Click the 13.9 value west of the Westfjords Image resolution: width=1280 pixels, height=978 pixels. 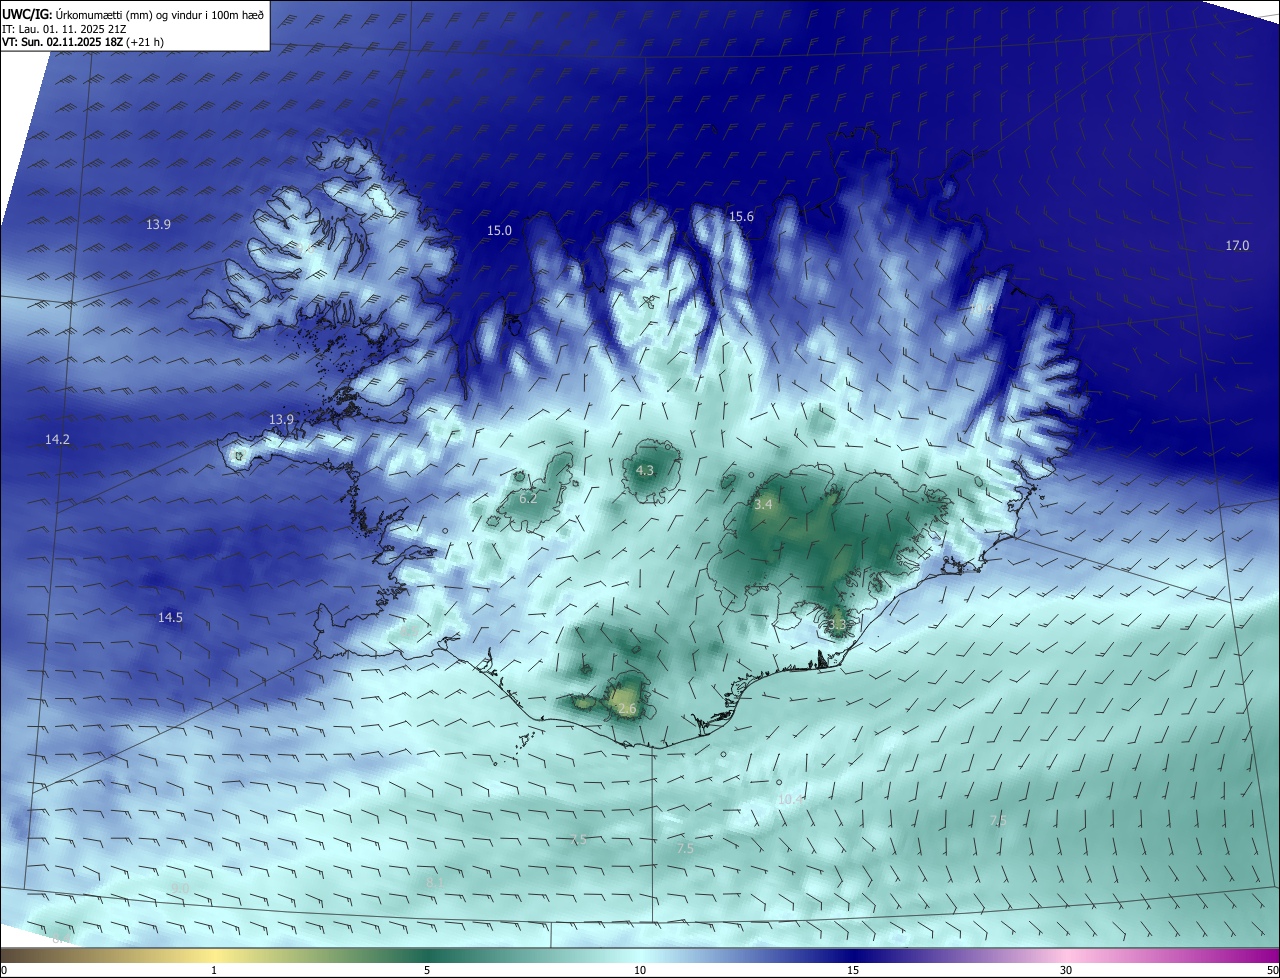point(158,225)
